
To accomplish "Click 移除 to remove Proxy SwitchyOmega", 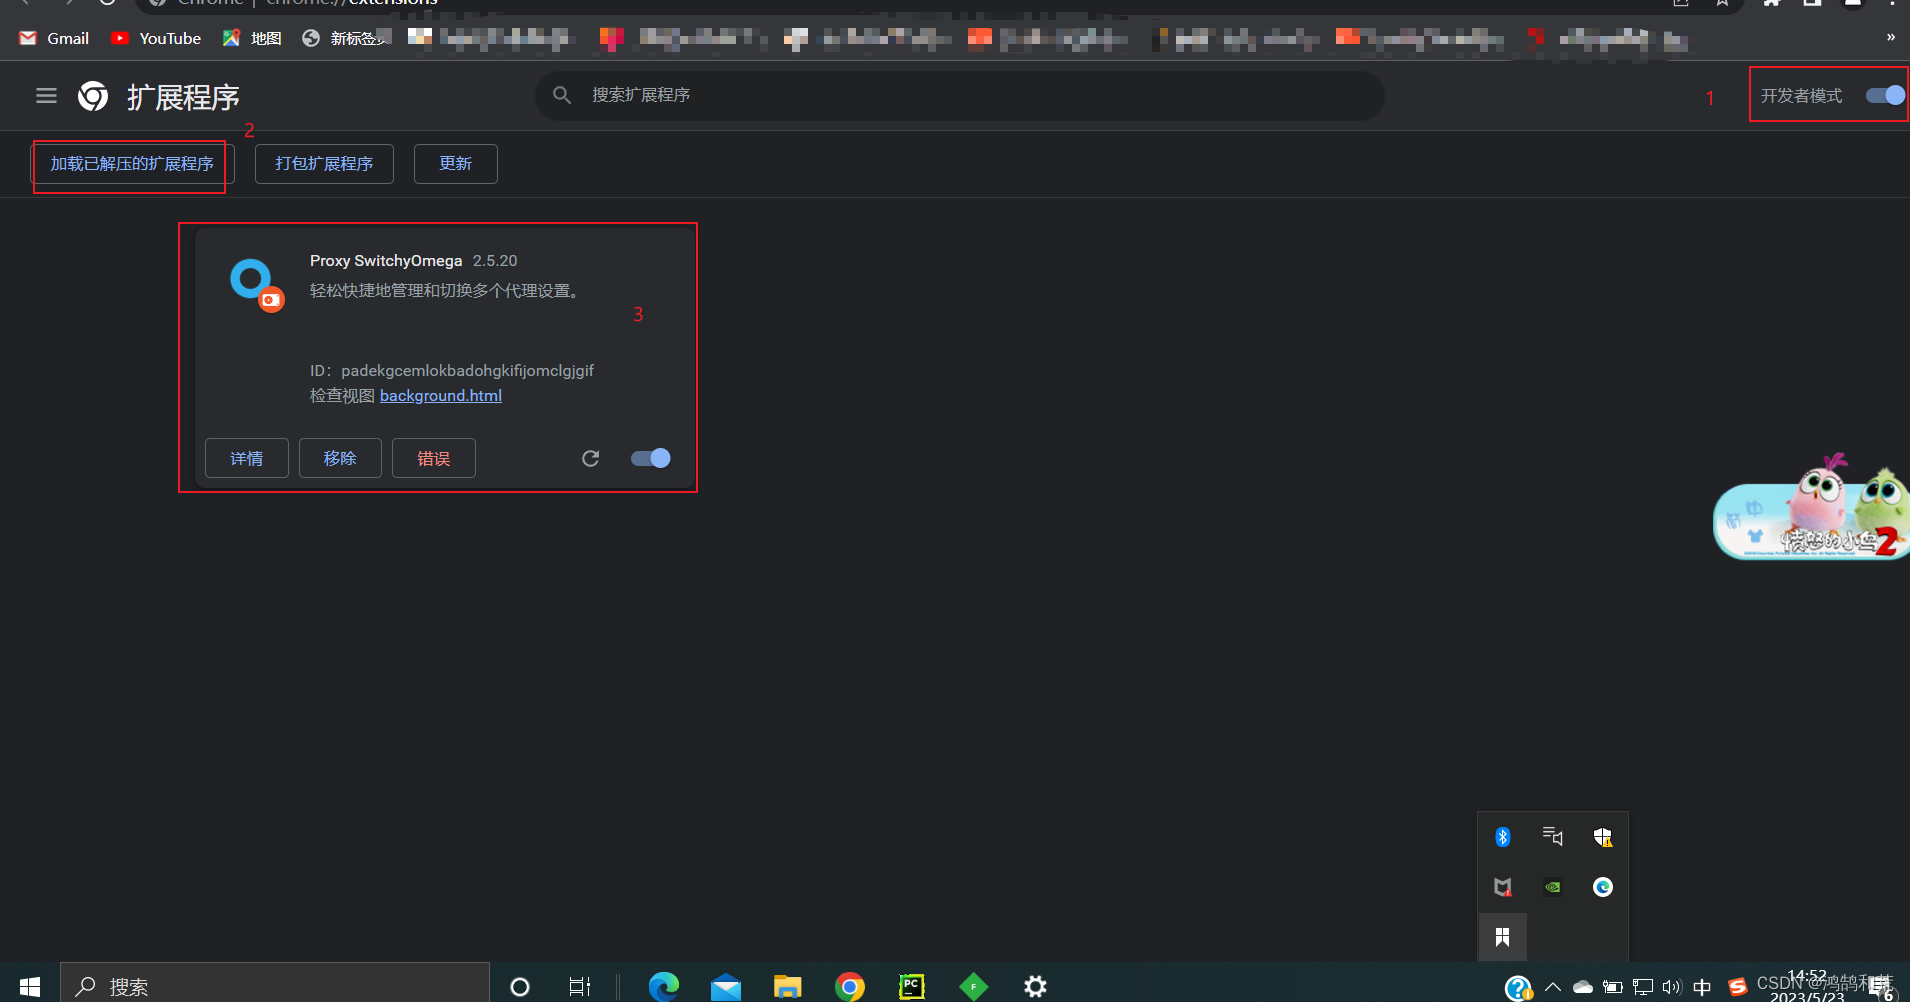I will (x=340, y=458).
